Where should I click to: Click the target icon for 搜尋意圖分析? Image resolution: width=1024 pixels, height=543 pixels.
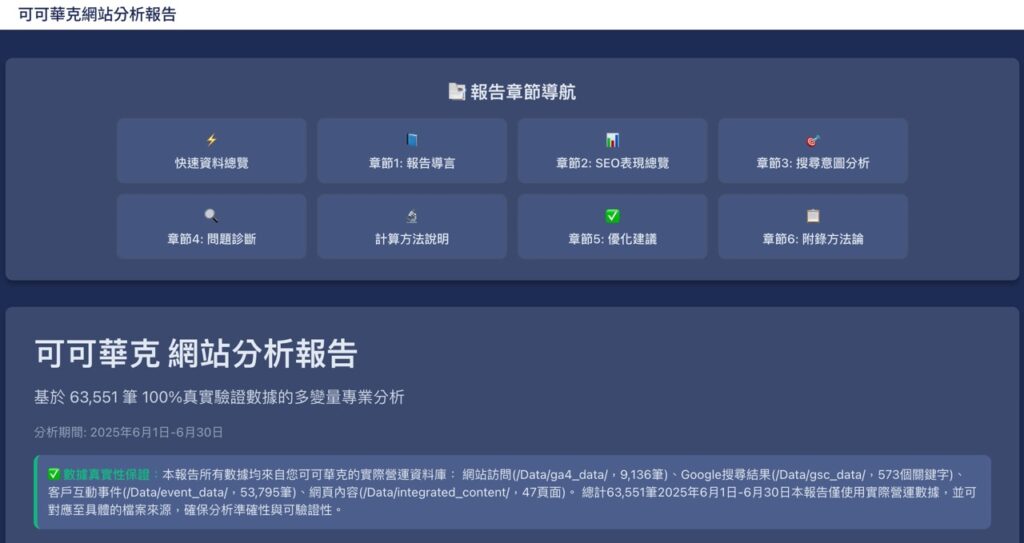click(813, 140)
